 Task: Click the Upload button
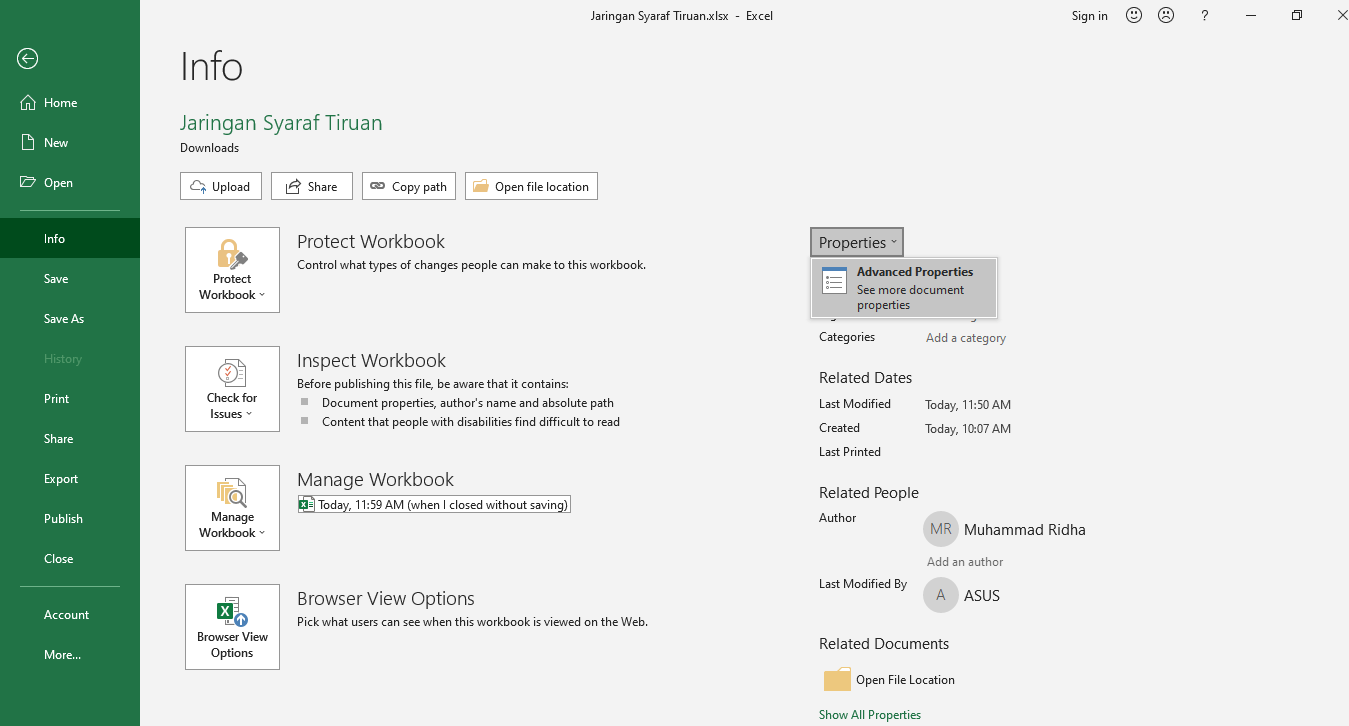pyautogui.click(x=220, y=186)
